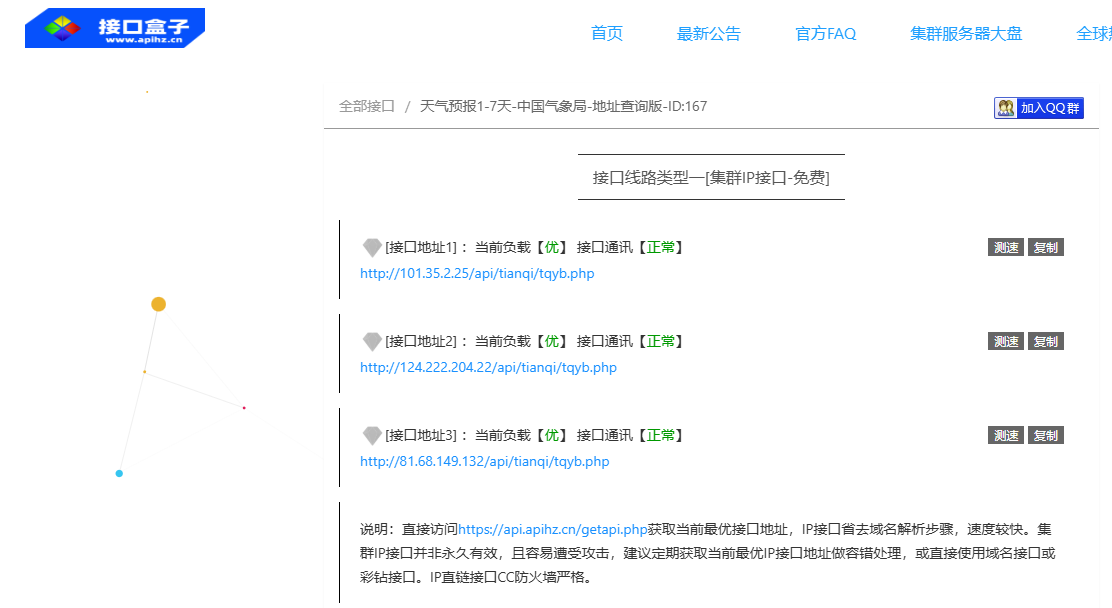The height and width of the screenshot is (608, 1112).
Task: Click green 优 load status for 接口地址2
Action: [x=552, y=341]
